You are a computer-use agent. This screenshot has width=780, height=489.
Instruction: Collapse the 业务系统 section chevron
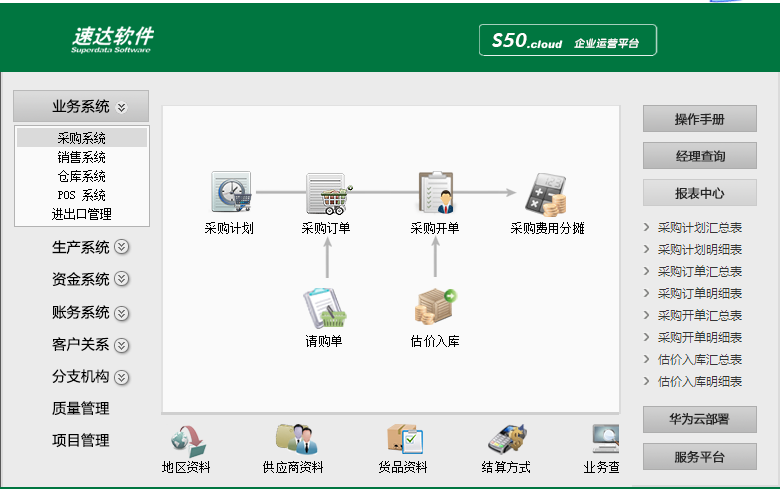point(121,107)
